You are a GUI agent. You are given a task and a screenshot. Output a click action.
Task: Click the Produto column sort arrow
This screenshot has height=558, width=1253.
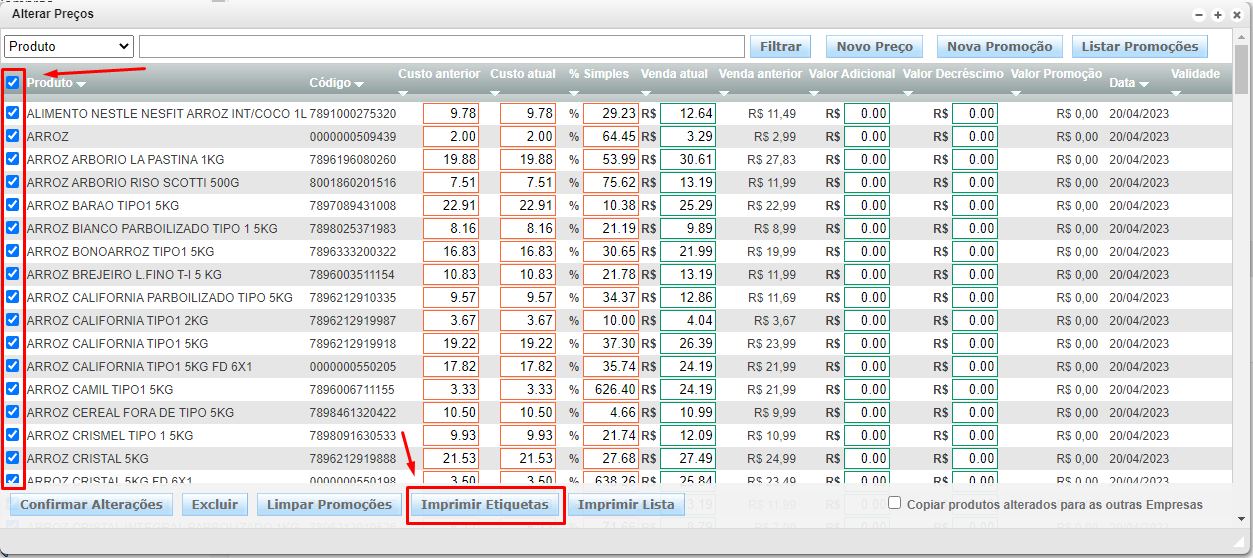click(81, 84)
